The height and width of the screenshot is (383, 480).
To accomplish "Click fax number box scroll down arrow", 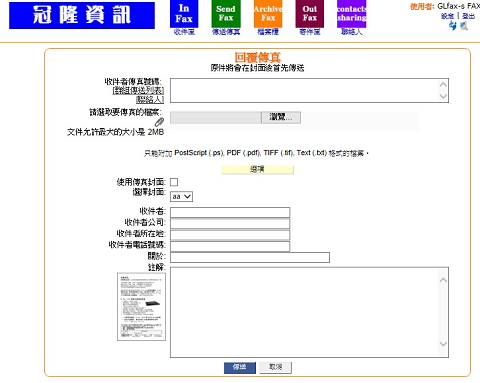I will pyautogui.click(x=443, y=96).
